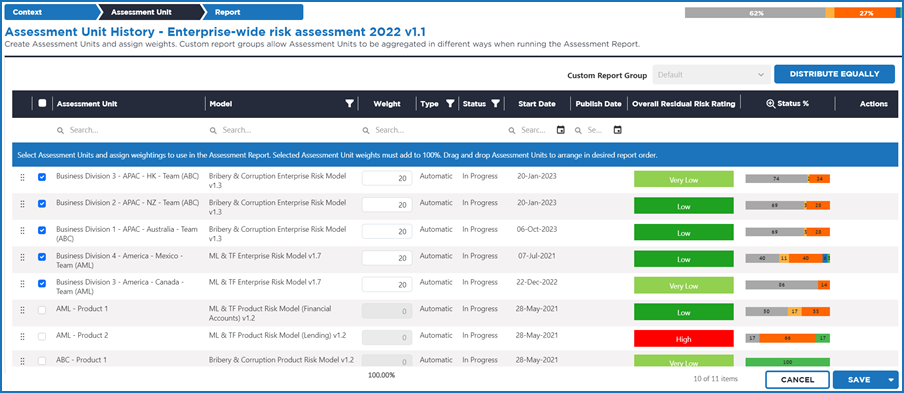Check the ABC - Product 1 checkbox
Screen dimensions: 904x393
coord(42,361)
